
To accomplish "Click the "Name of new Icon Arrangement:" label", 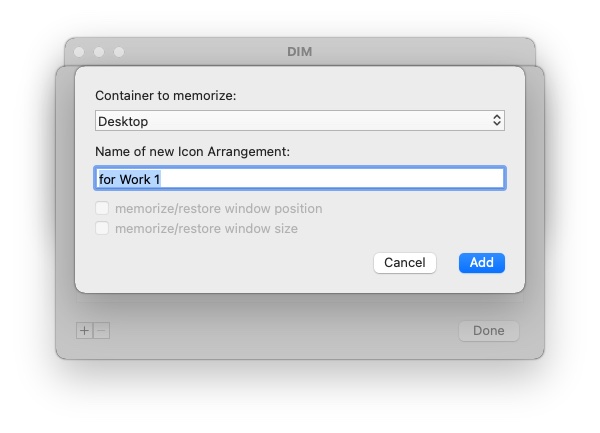I will (x=192, y=151).
